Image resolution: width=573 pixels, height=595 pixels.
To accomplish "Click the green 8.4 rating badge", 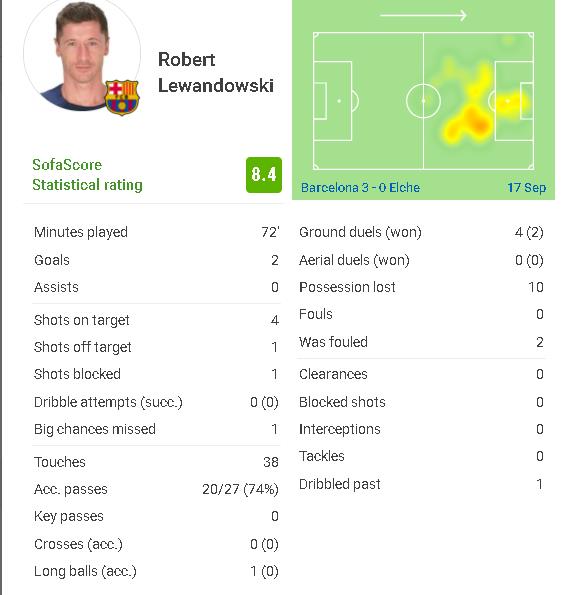I will pos(264,175).
